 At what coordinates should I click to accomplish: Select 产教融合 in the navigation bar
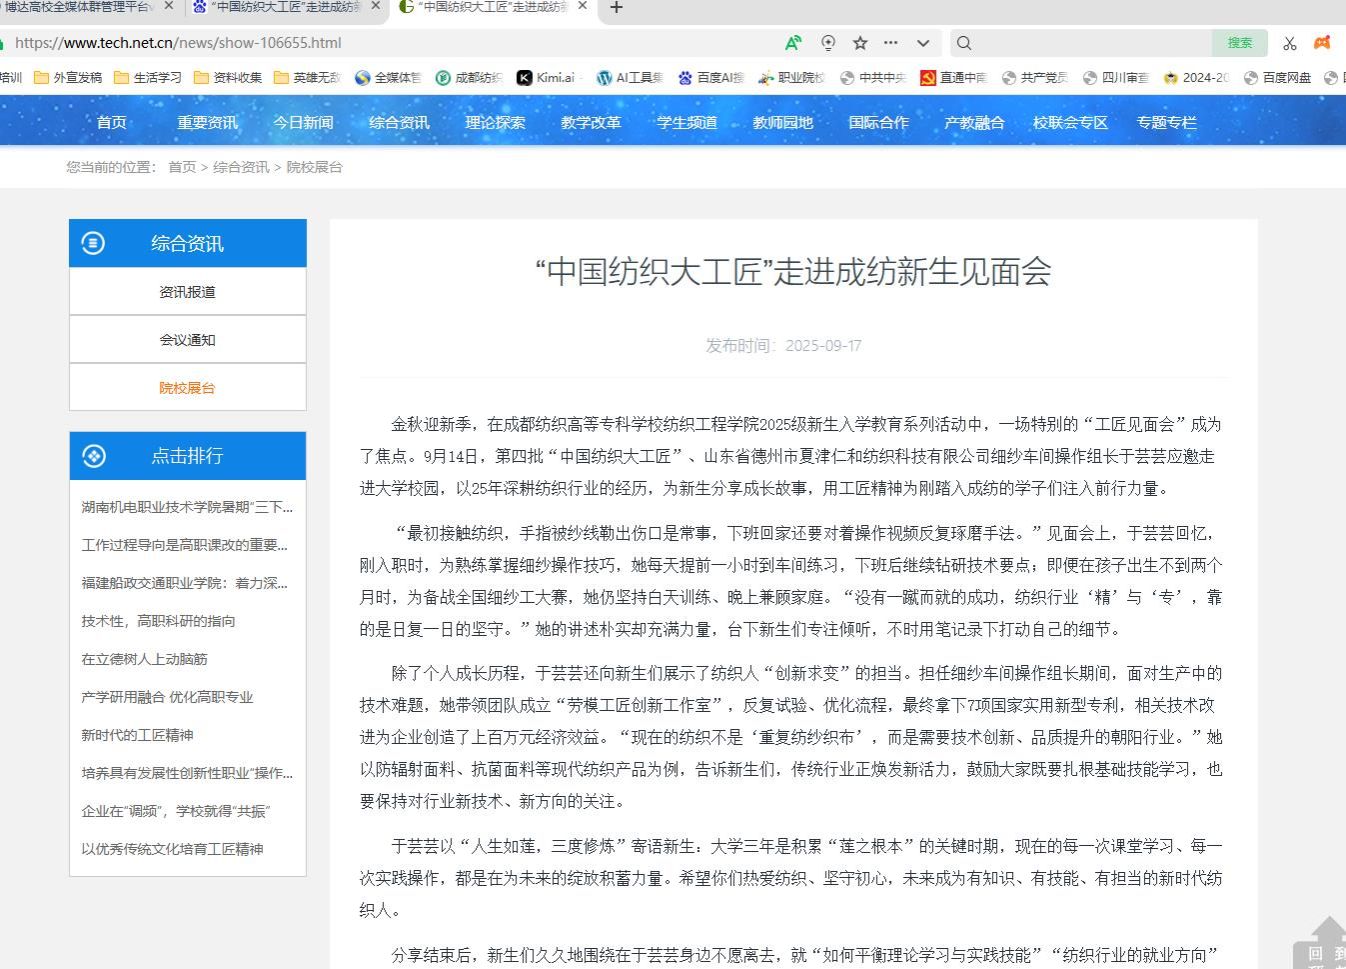point(974,122)
